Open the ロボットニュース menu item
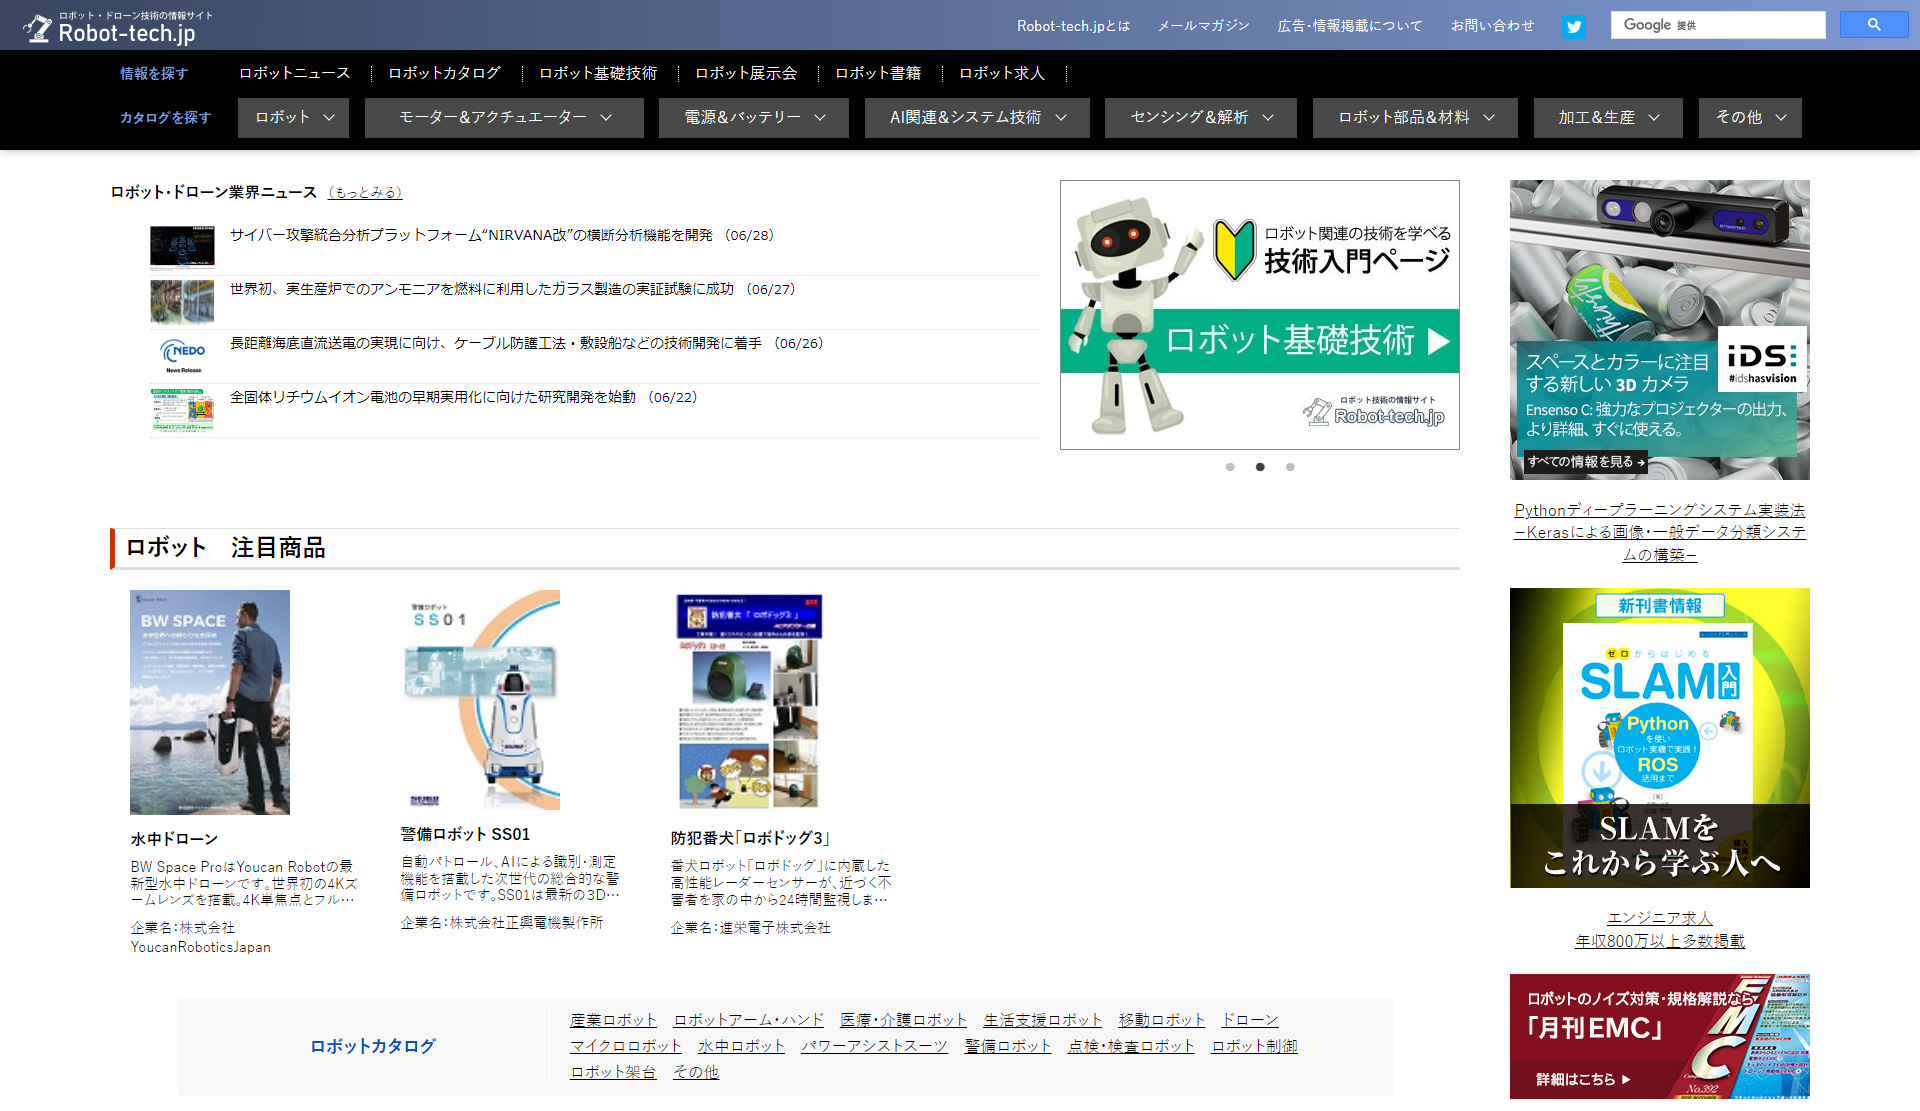The width and height of the screenshot is (1920, 1111). pyautogui.click(x=293, y=72)
